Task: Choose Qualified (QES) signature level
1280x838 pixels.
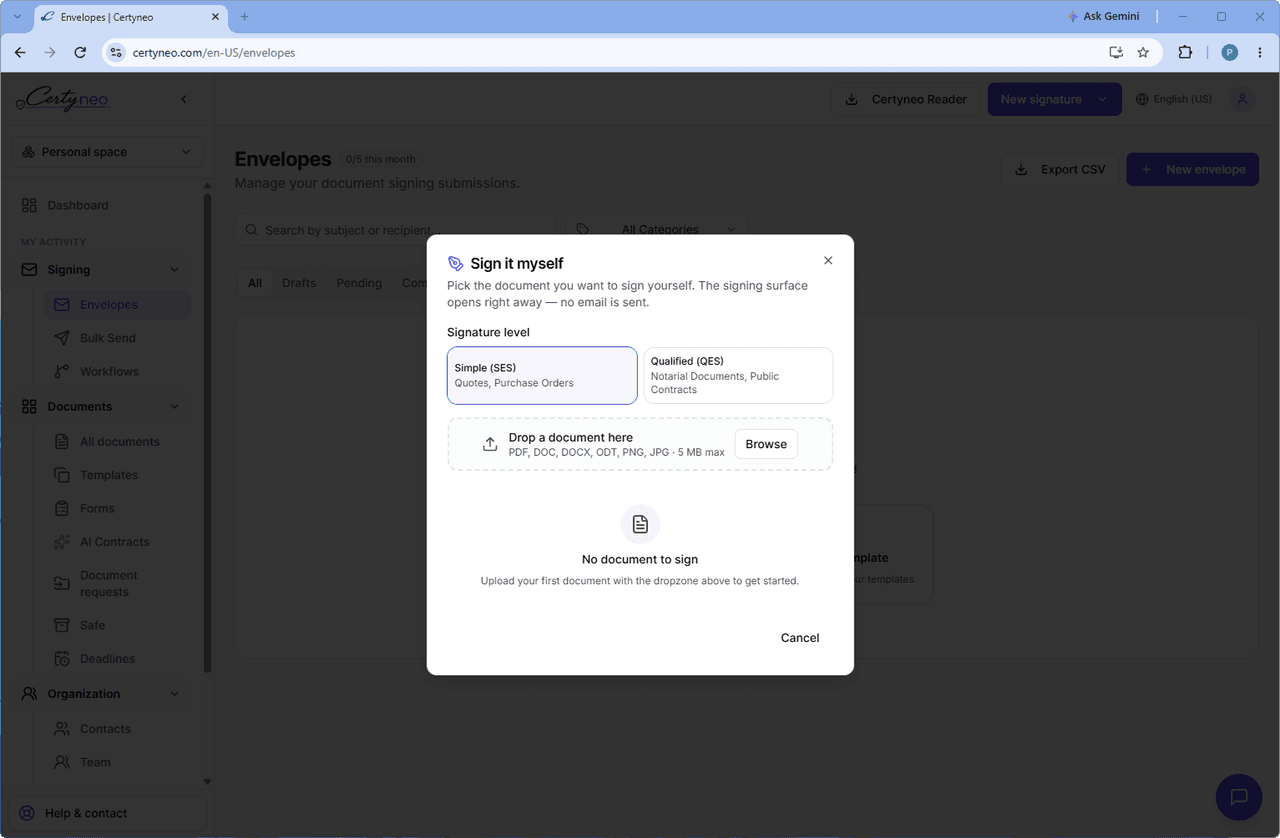Action: [738, 375]
